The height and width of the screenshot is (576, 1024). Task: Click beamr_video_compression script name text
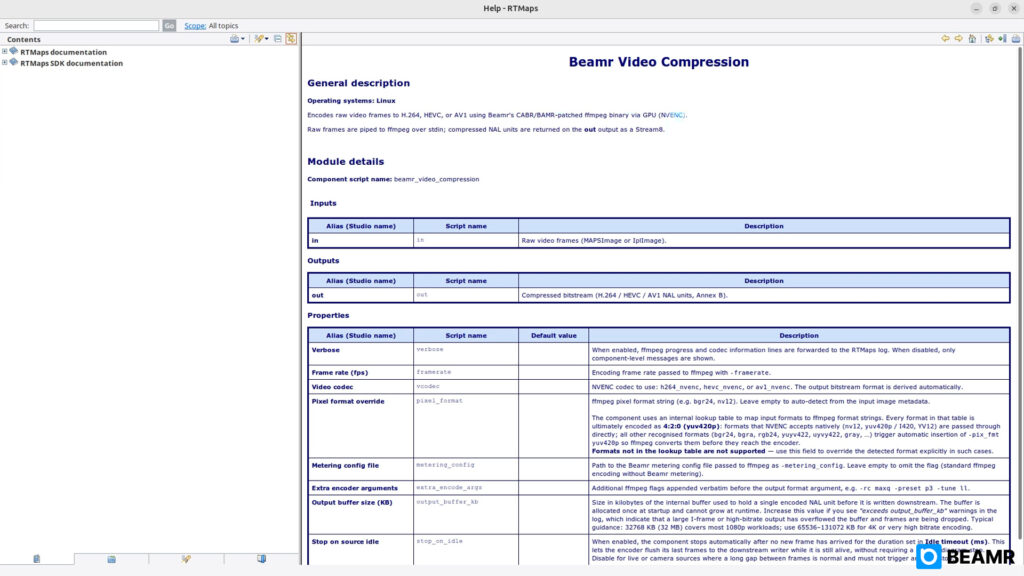[x=436, y=179]
